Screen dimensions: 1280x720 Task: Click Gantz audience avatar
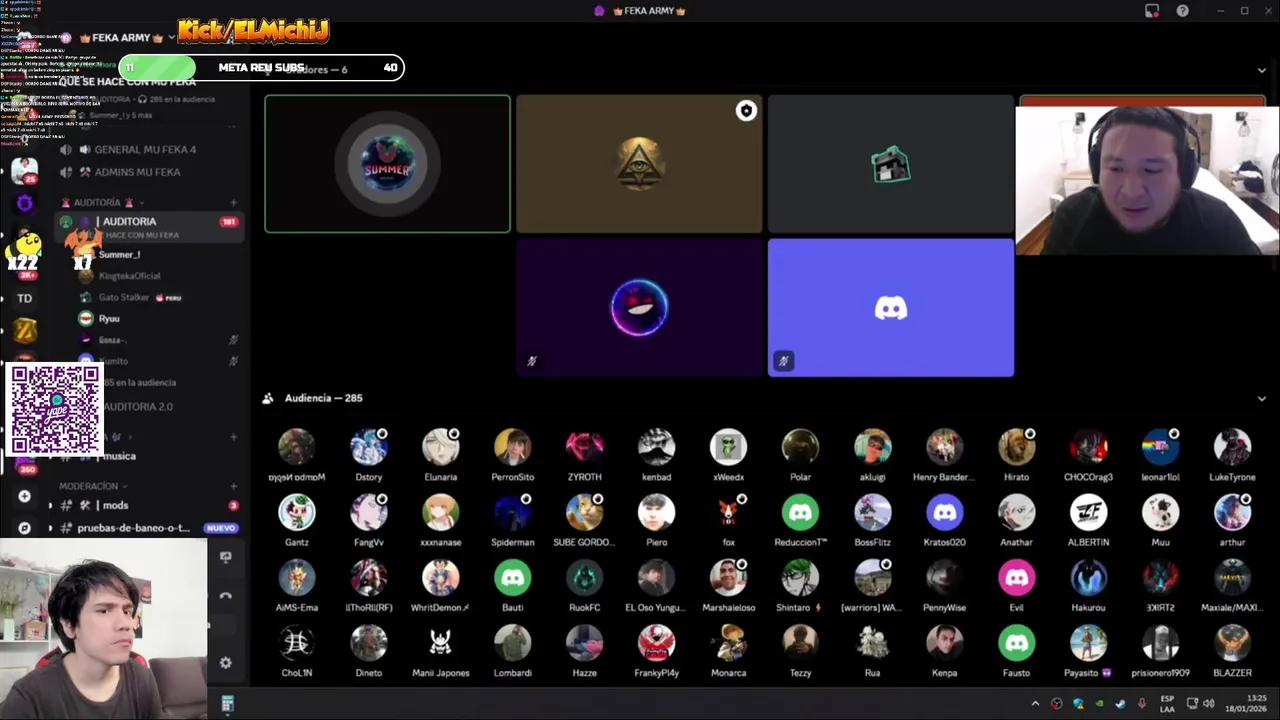tap(296, 513)
